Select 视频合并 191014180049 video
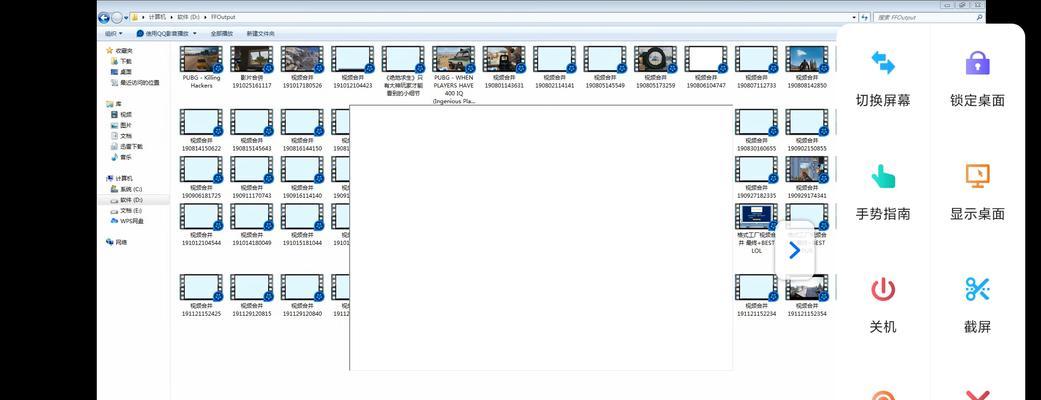 [252, 225]
